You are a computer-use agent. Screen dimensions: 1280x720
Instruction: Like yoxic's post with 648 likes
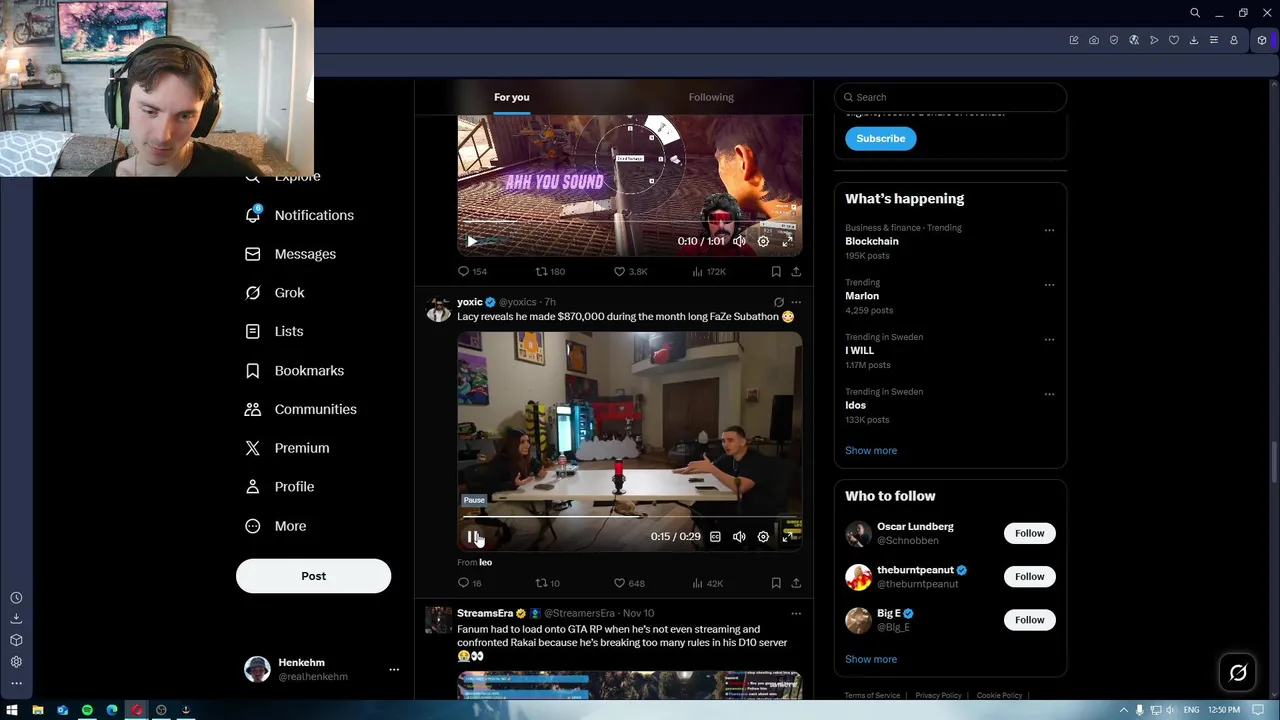point(629,583)
